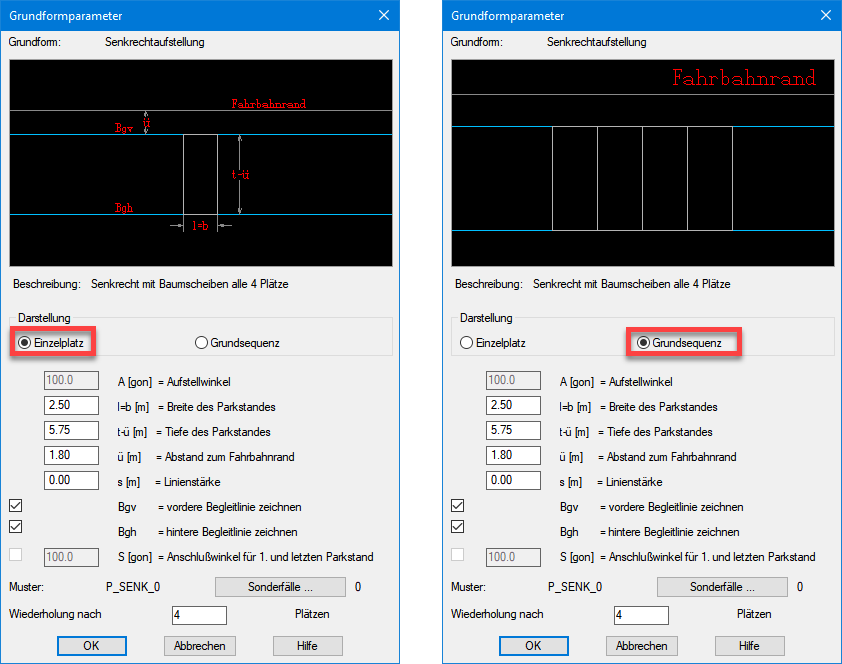This screenshot has height=664, width=842.
Task: Confirm with OK in left dialog
Action: (91, 645)
